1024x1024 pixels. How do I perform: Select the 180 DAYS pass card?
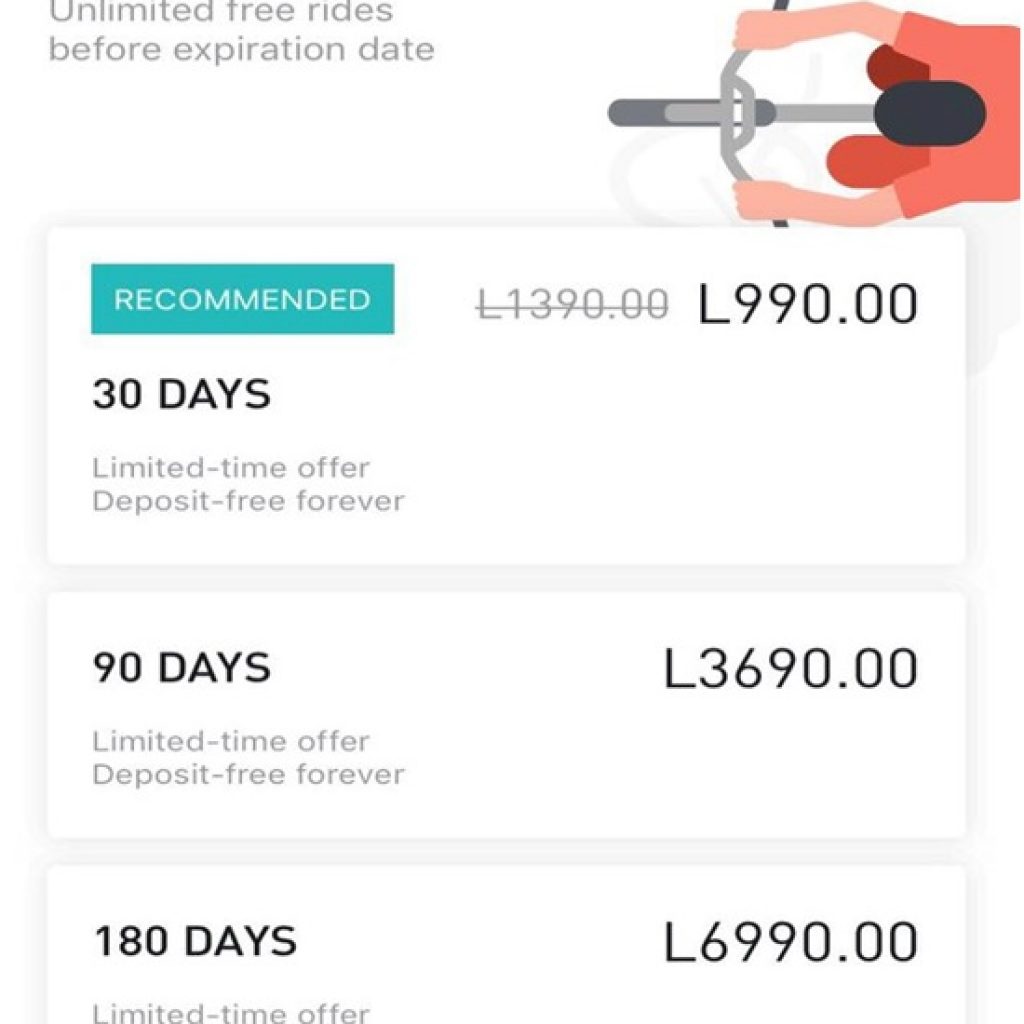506,944
